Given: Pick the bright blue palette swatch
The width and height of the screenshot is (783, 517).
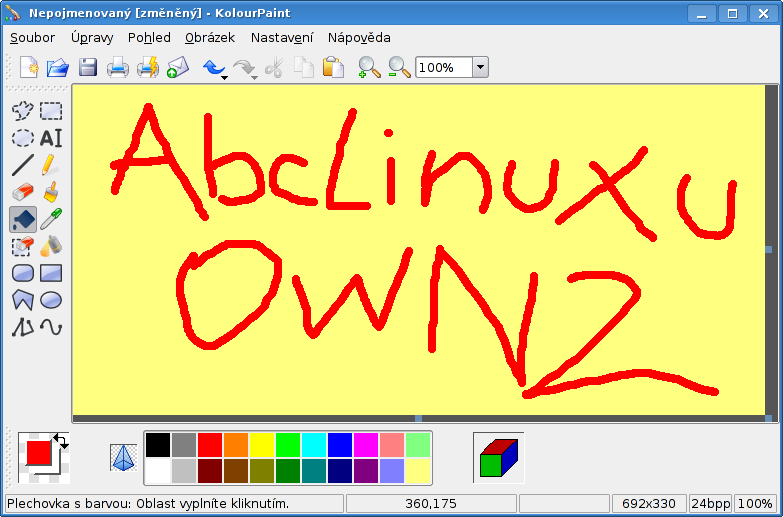Looking at the screenshot, I should pos(340,445).
